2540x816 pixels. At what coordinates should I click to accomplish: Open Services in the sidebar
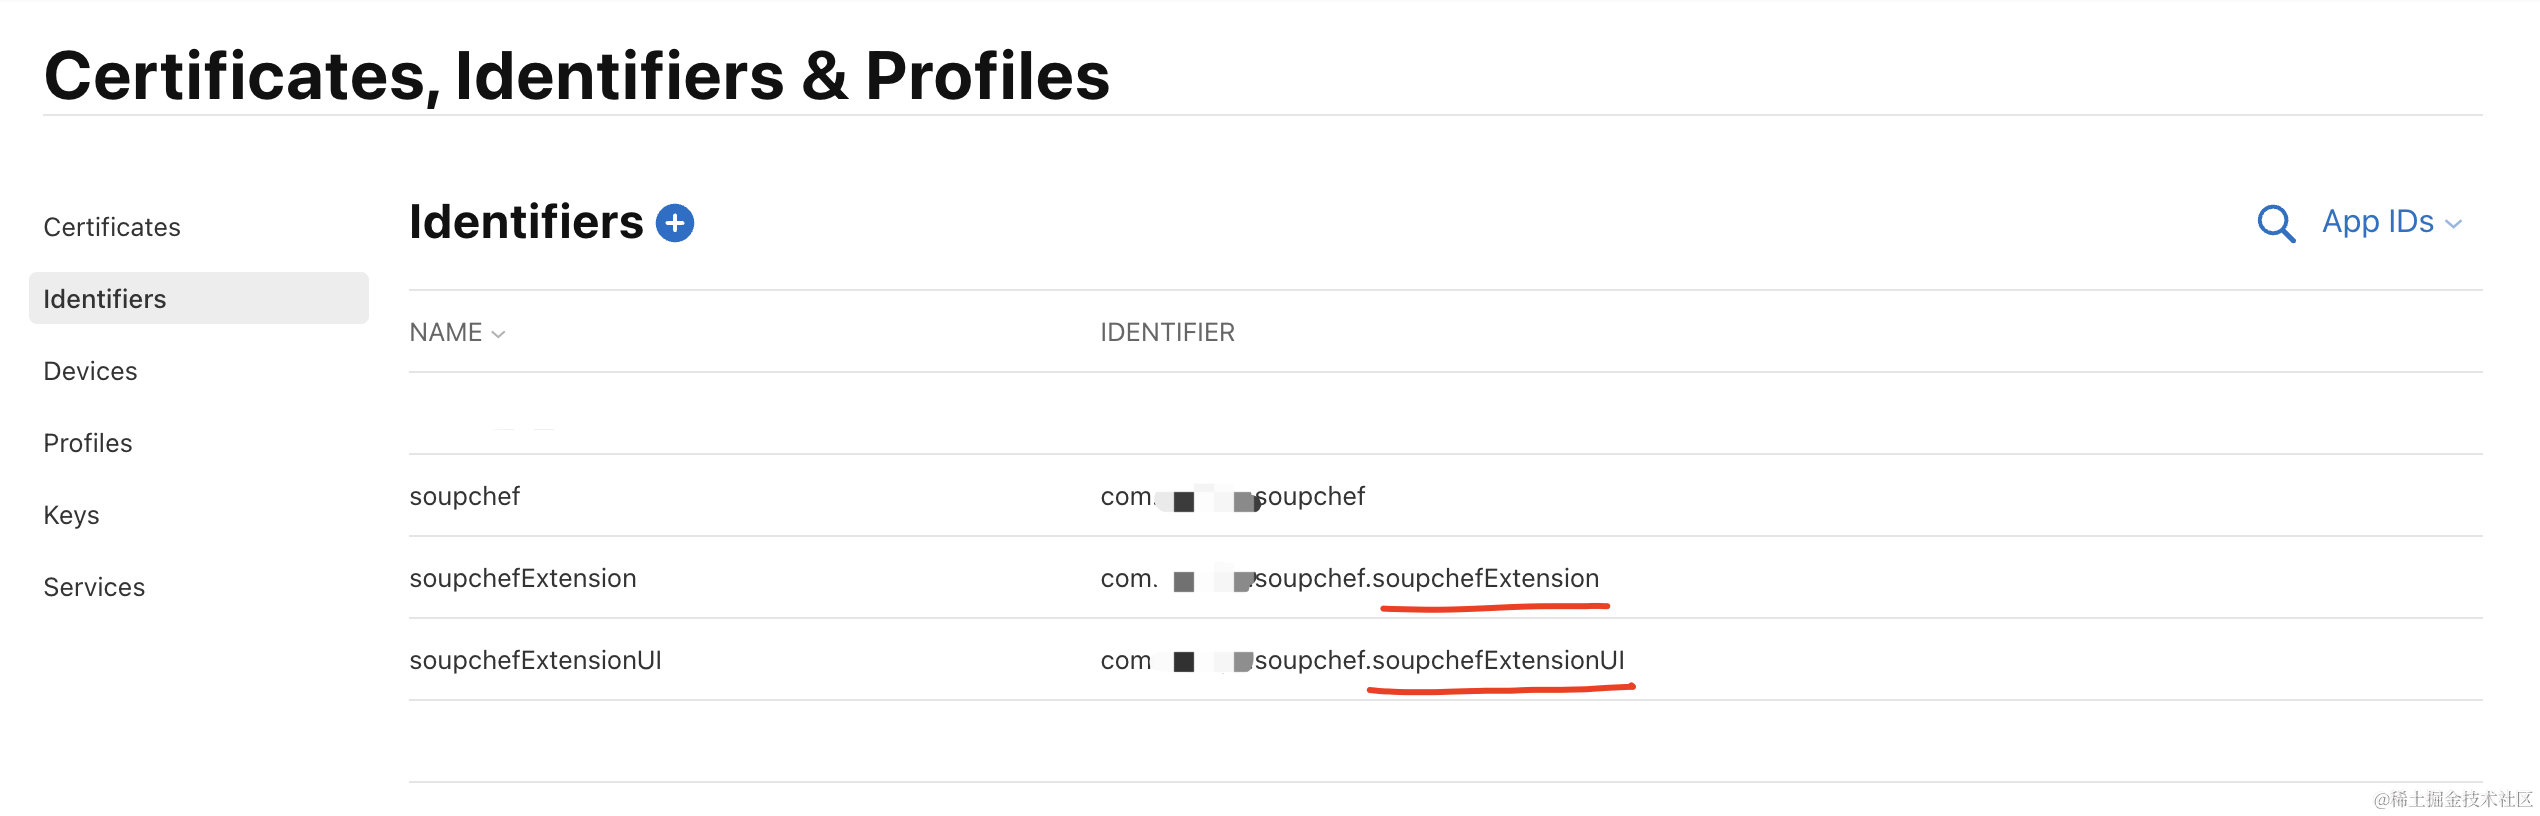94,588
